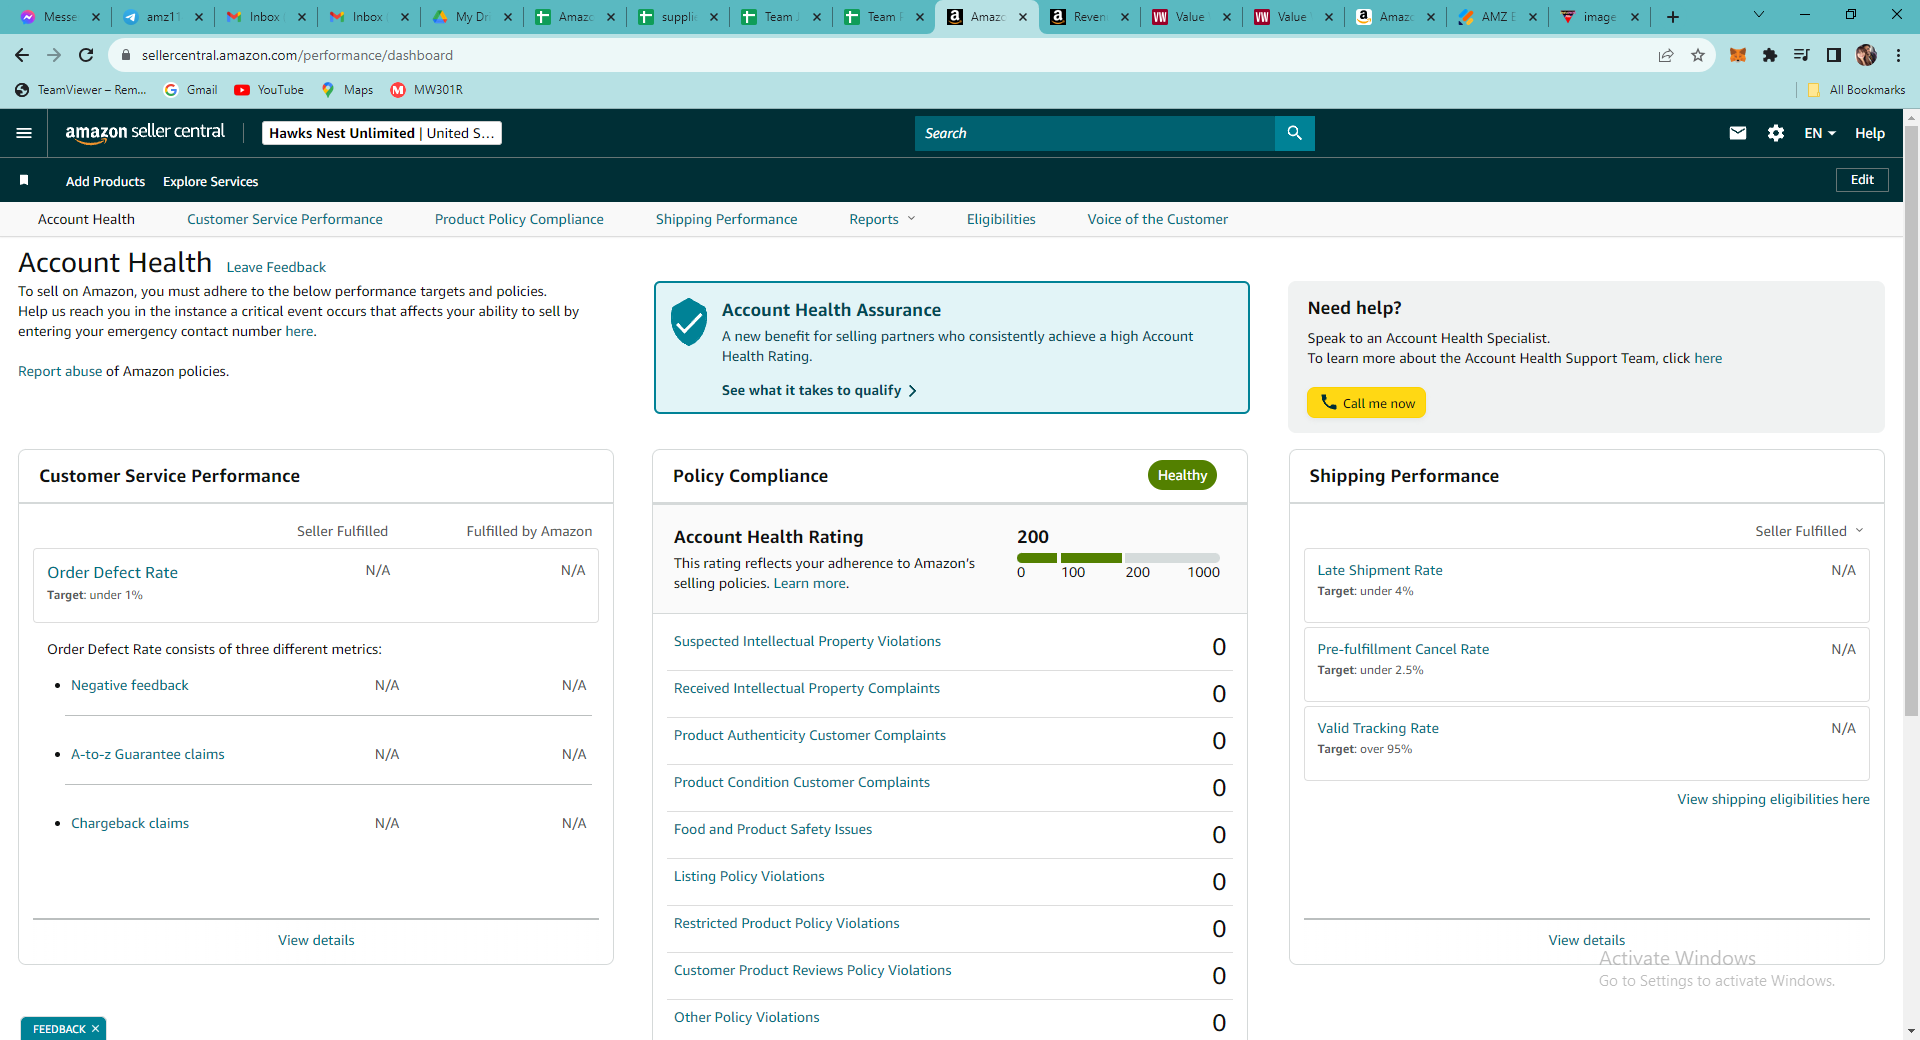Screen dimensions: 1920x1040
Task: Click the bookmark flag icon beside Add Products
Action: coord(24,180)
